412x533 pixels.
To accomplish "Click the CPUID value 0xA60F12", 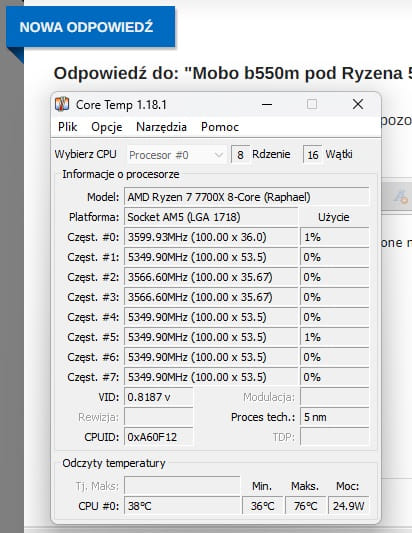I will coord(158,437).
